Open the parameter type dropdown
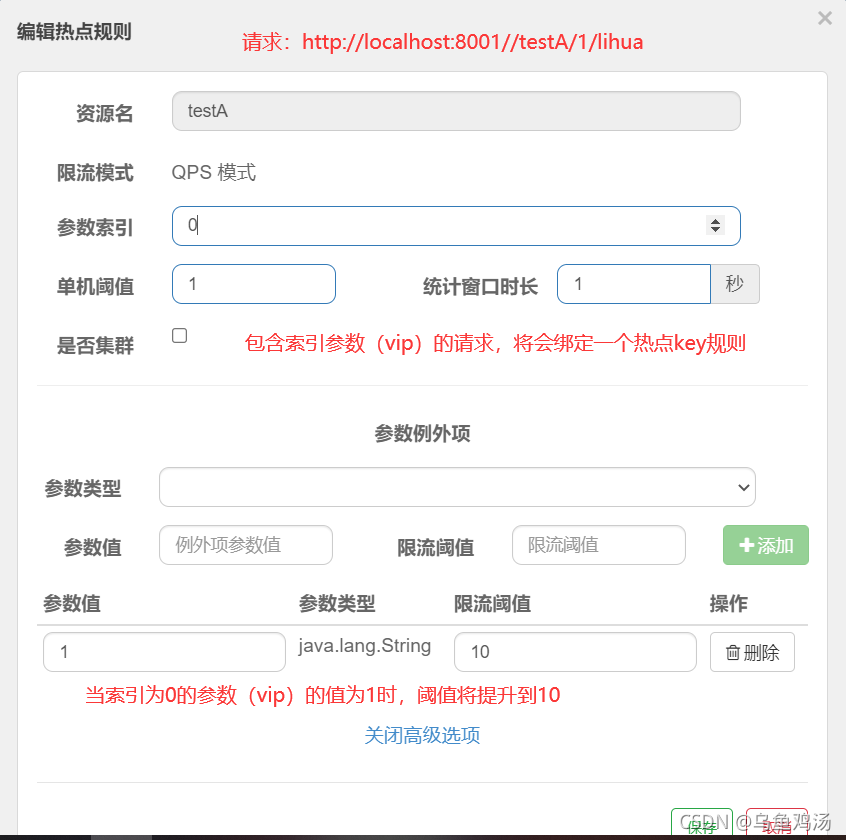This screenshot has width=846, height=840. [457, 487]
